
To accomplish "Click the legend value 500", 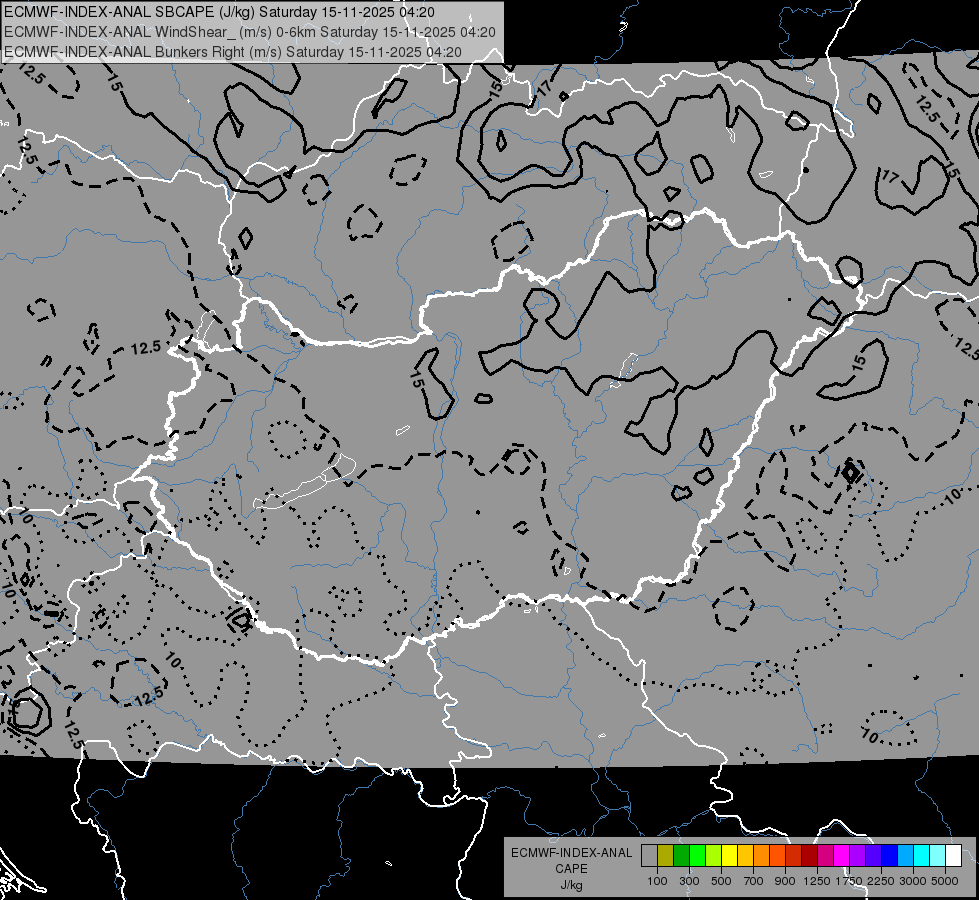I will (x=721, y=881).
